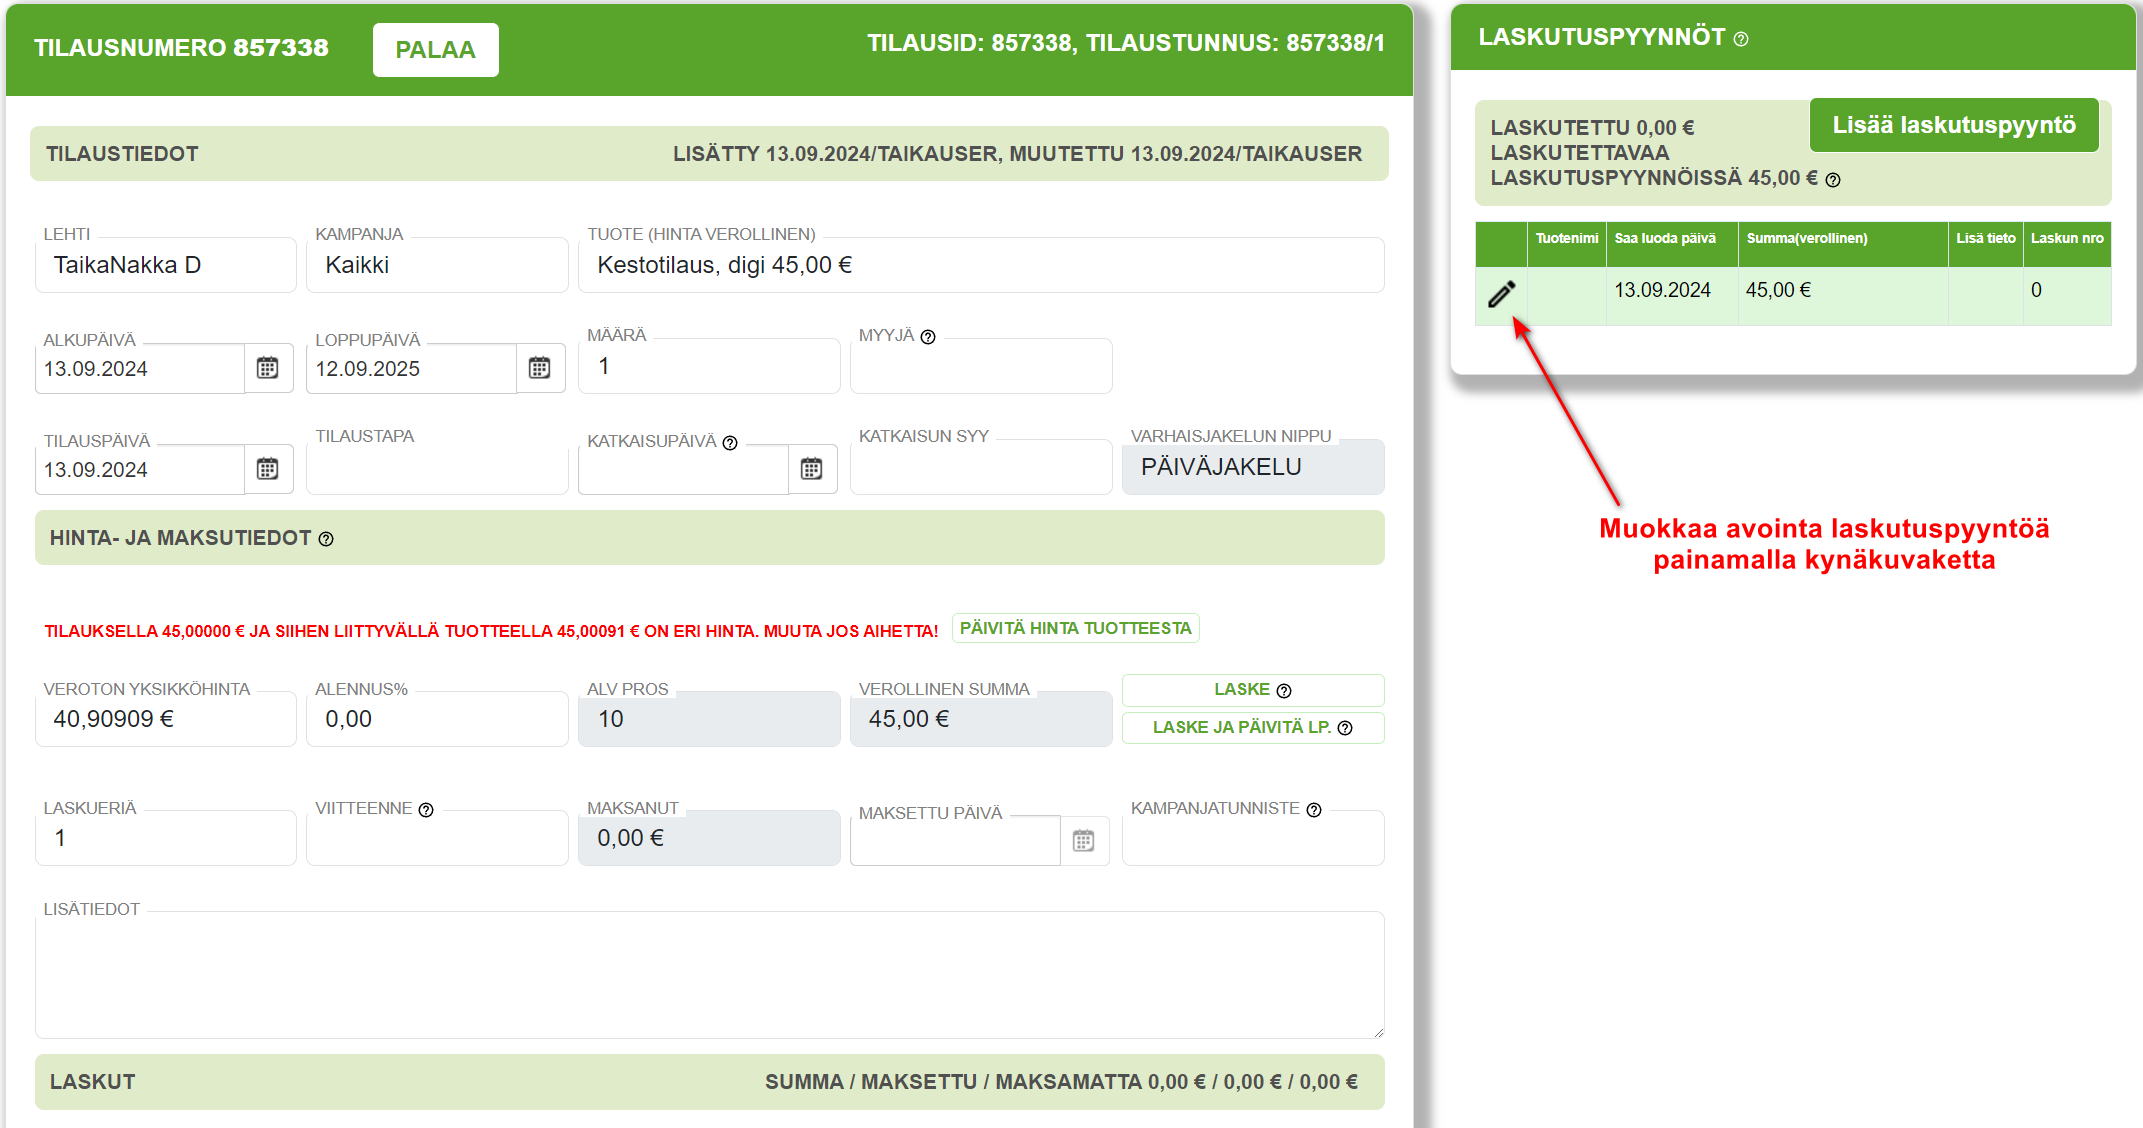Viewport: 2143px width, 1128px height.
Task: Click the help icon next to Myyjä
Action: [928, 337]
